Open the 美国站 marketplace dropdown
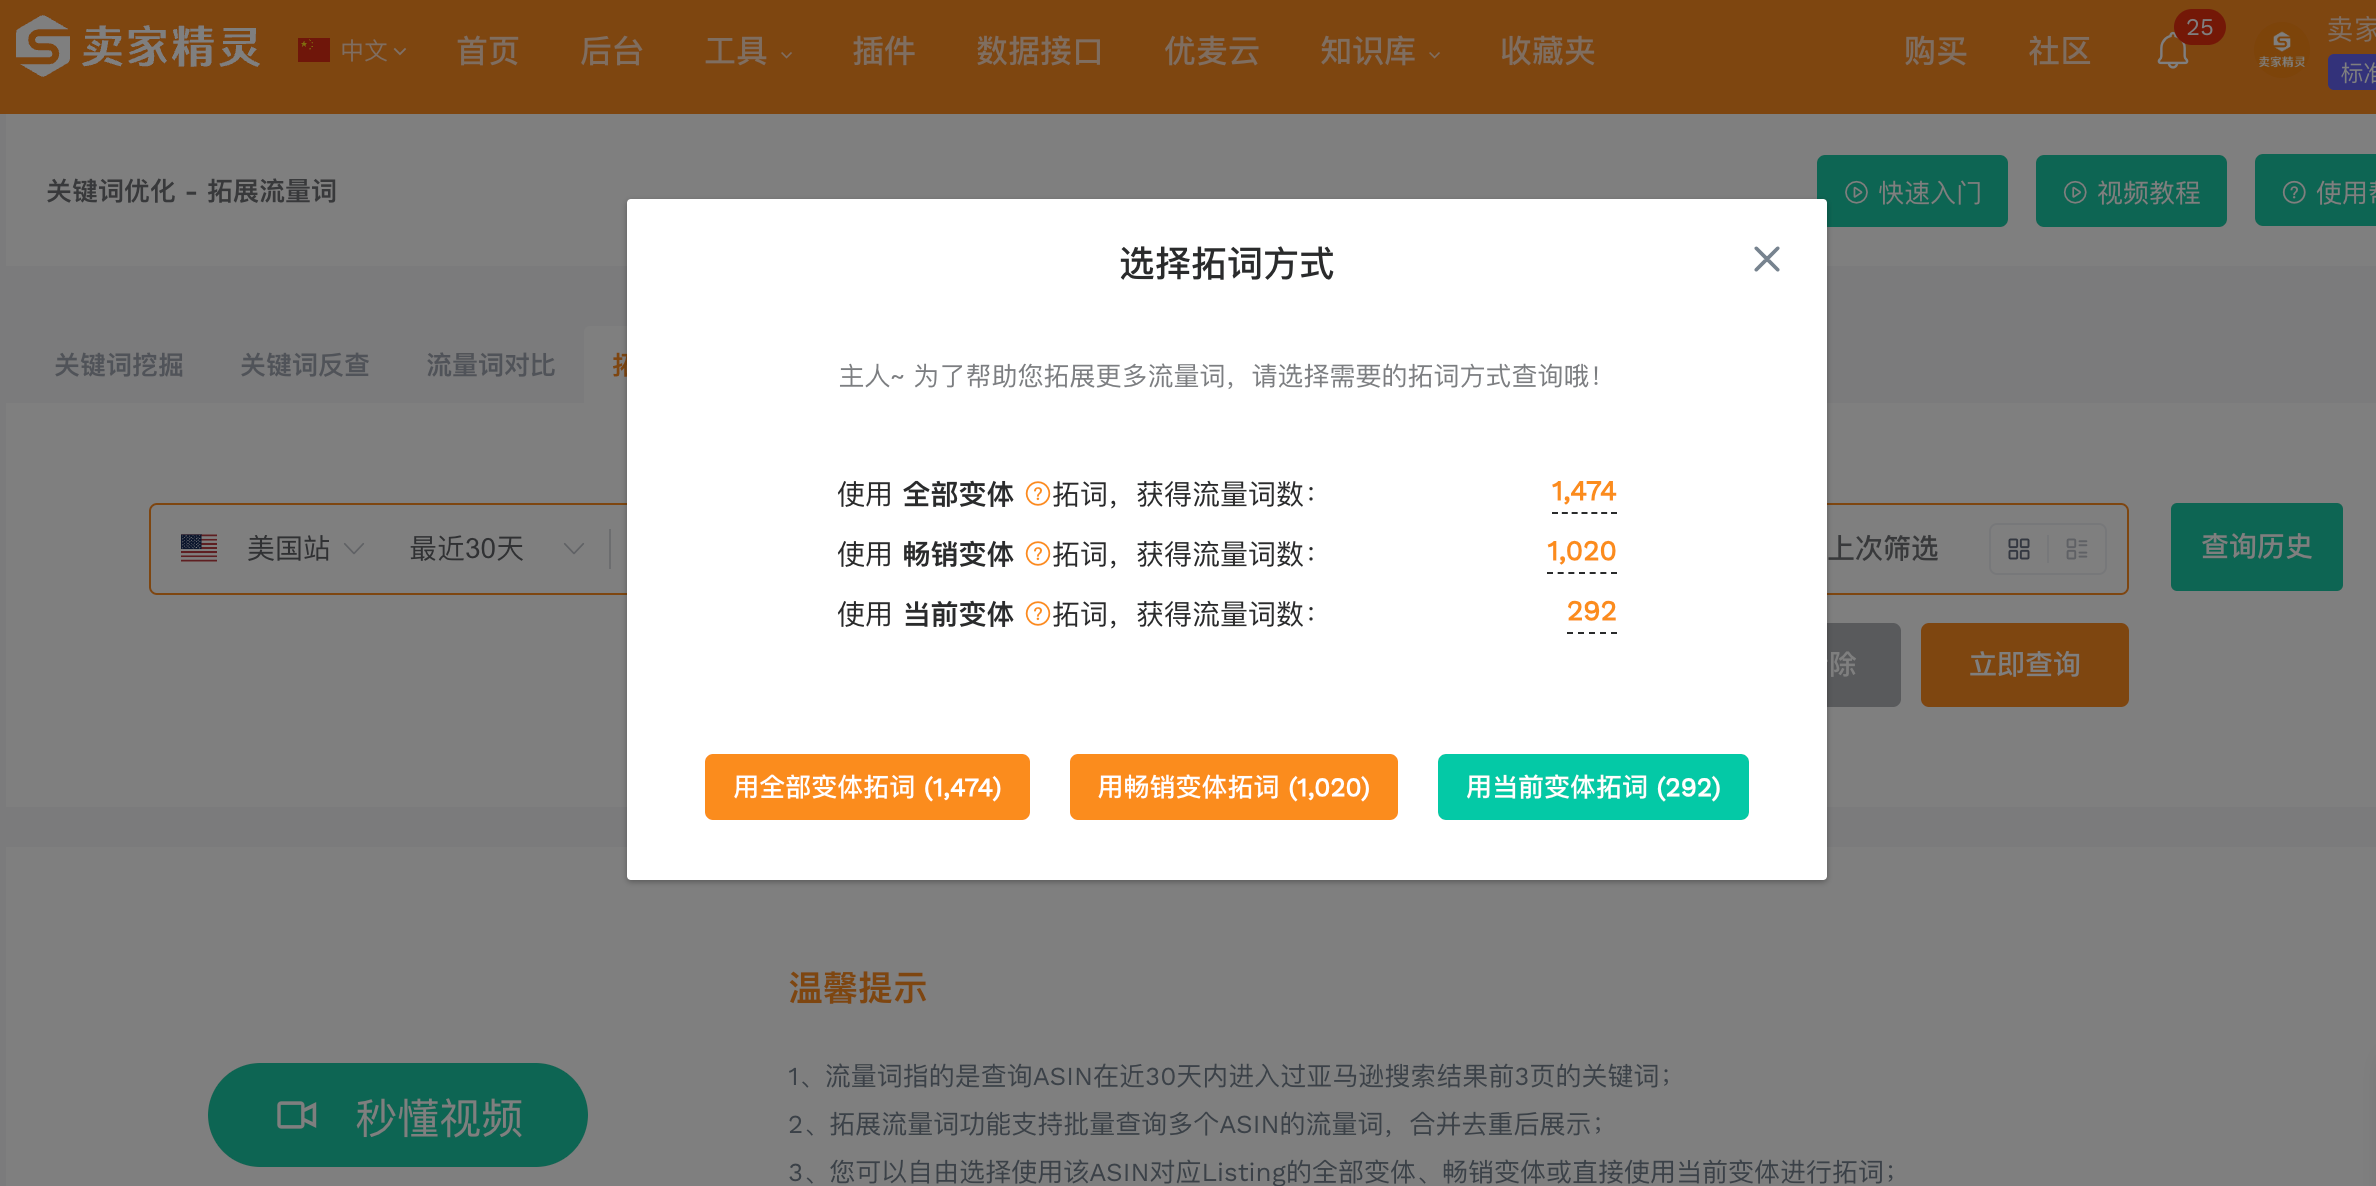This screenshot has height=1186, width=2376. point(304,548)
